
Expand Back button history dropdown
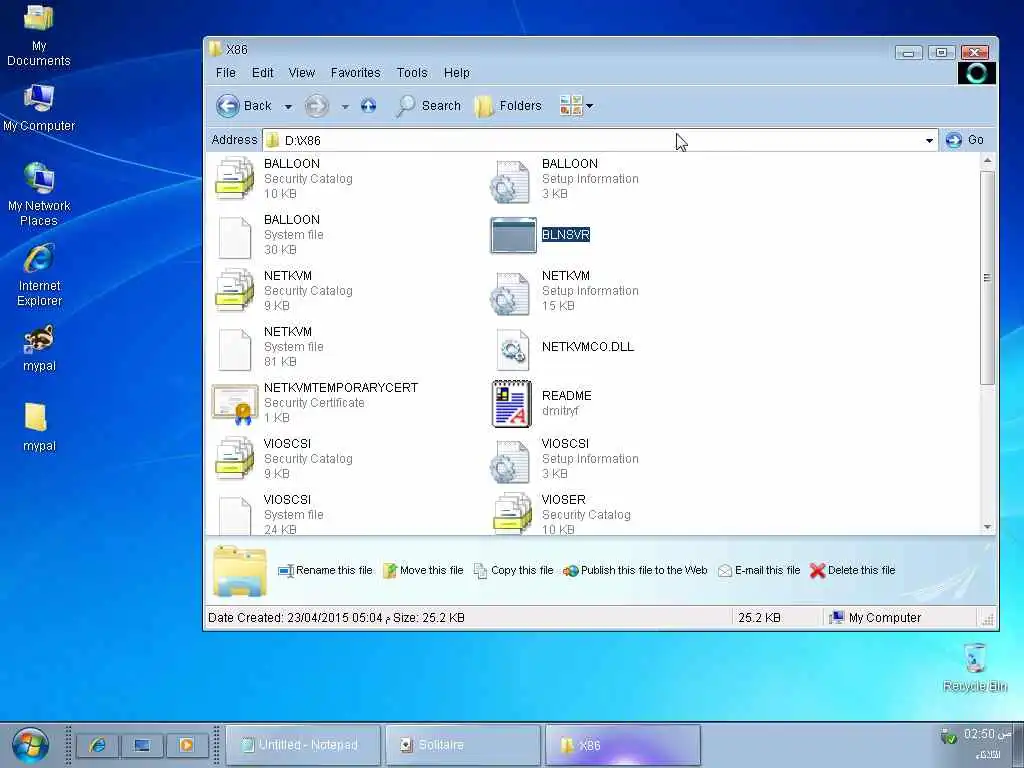tap(288, 106)
